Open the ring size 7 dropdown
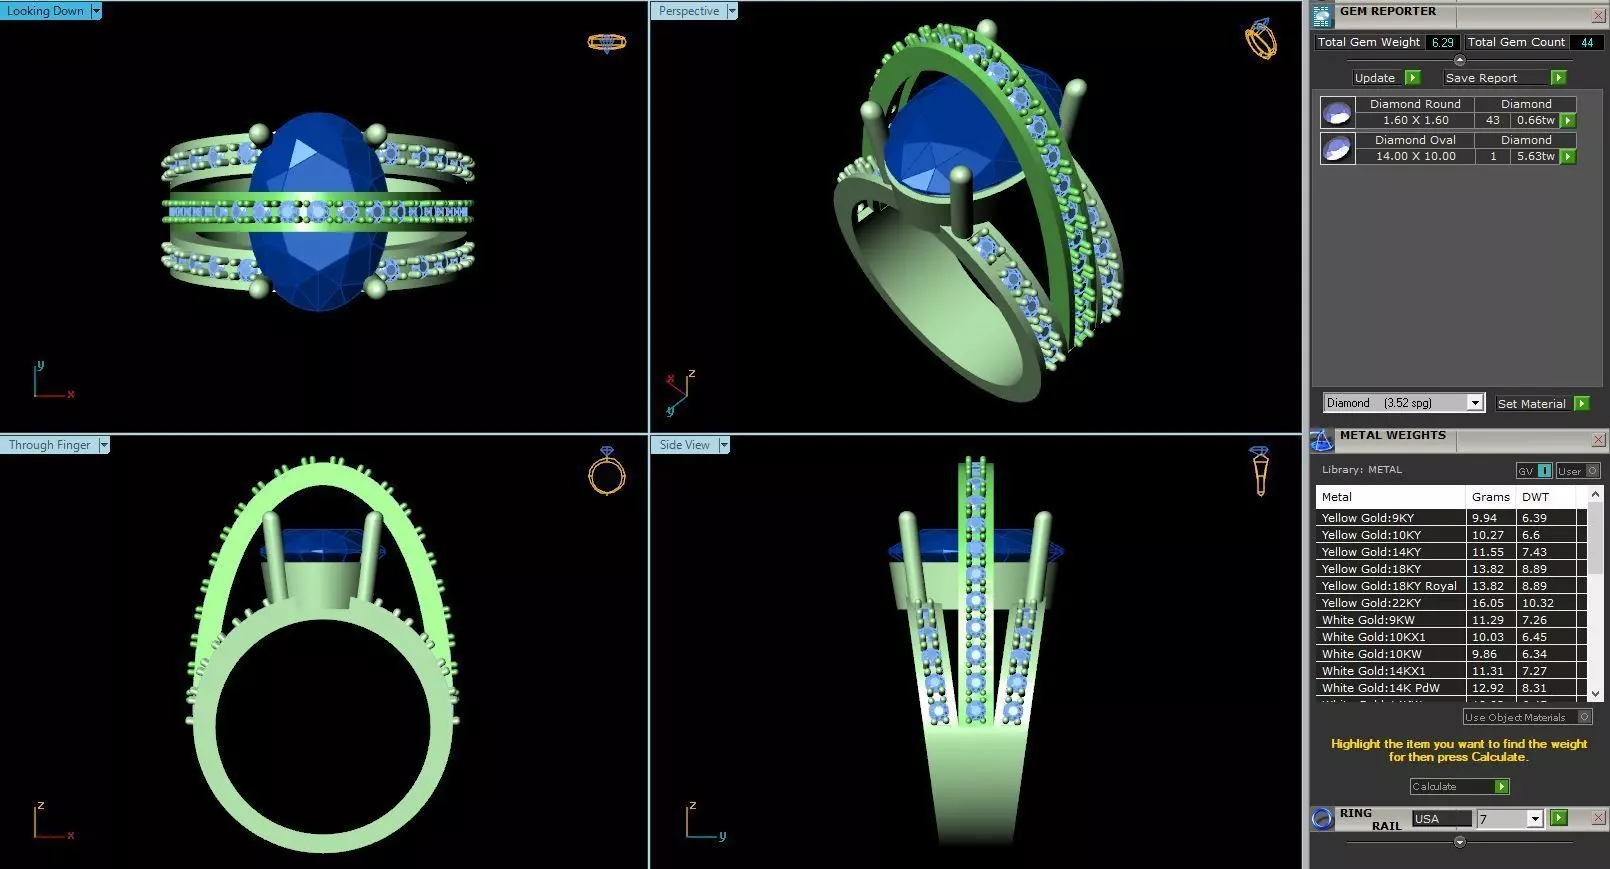 coord(1535,819)
